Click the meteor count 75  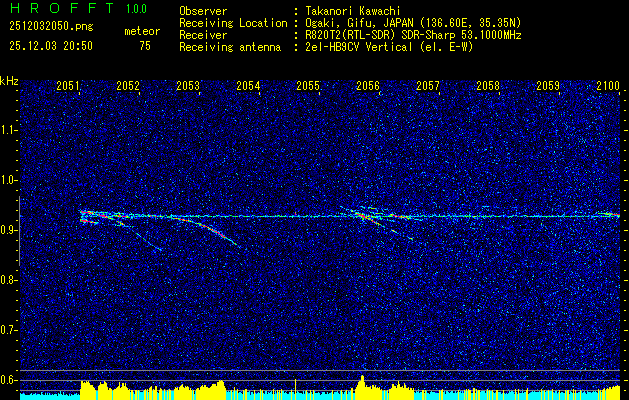click(145, 46)
